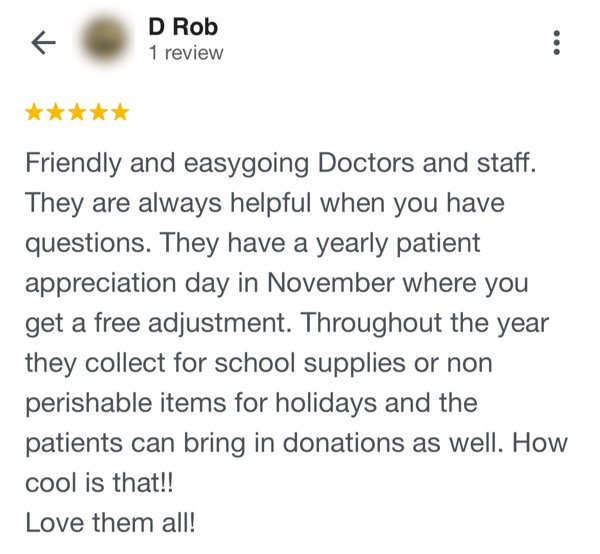Click the fifth yellow rating star
Image resolution: width=600 pixels, height=554 pixels.
pyautogui.click(x=120, y=112)
